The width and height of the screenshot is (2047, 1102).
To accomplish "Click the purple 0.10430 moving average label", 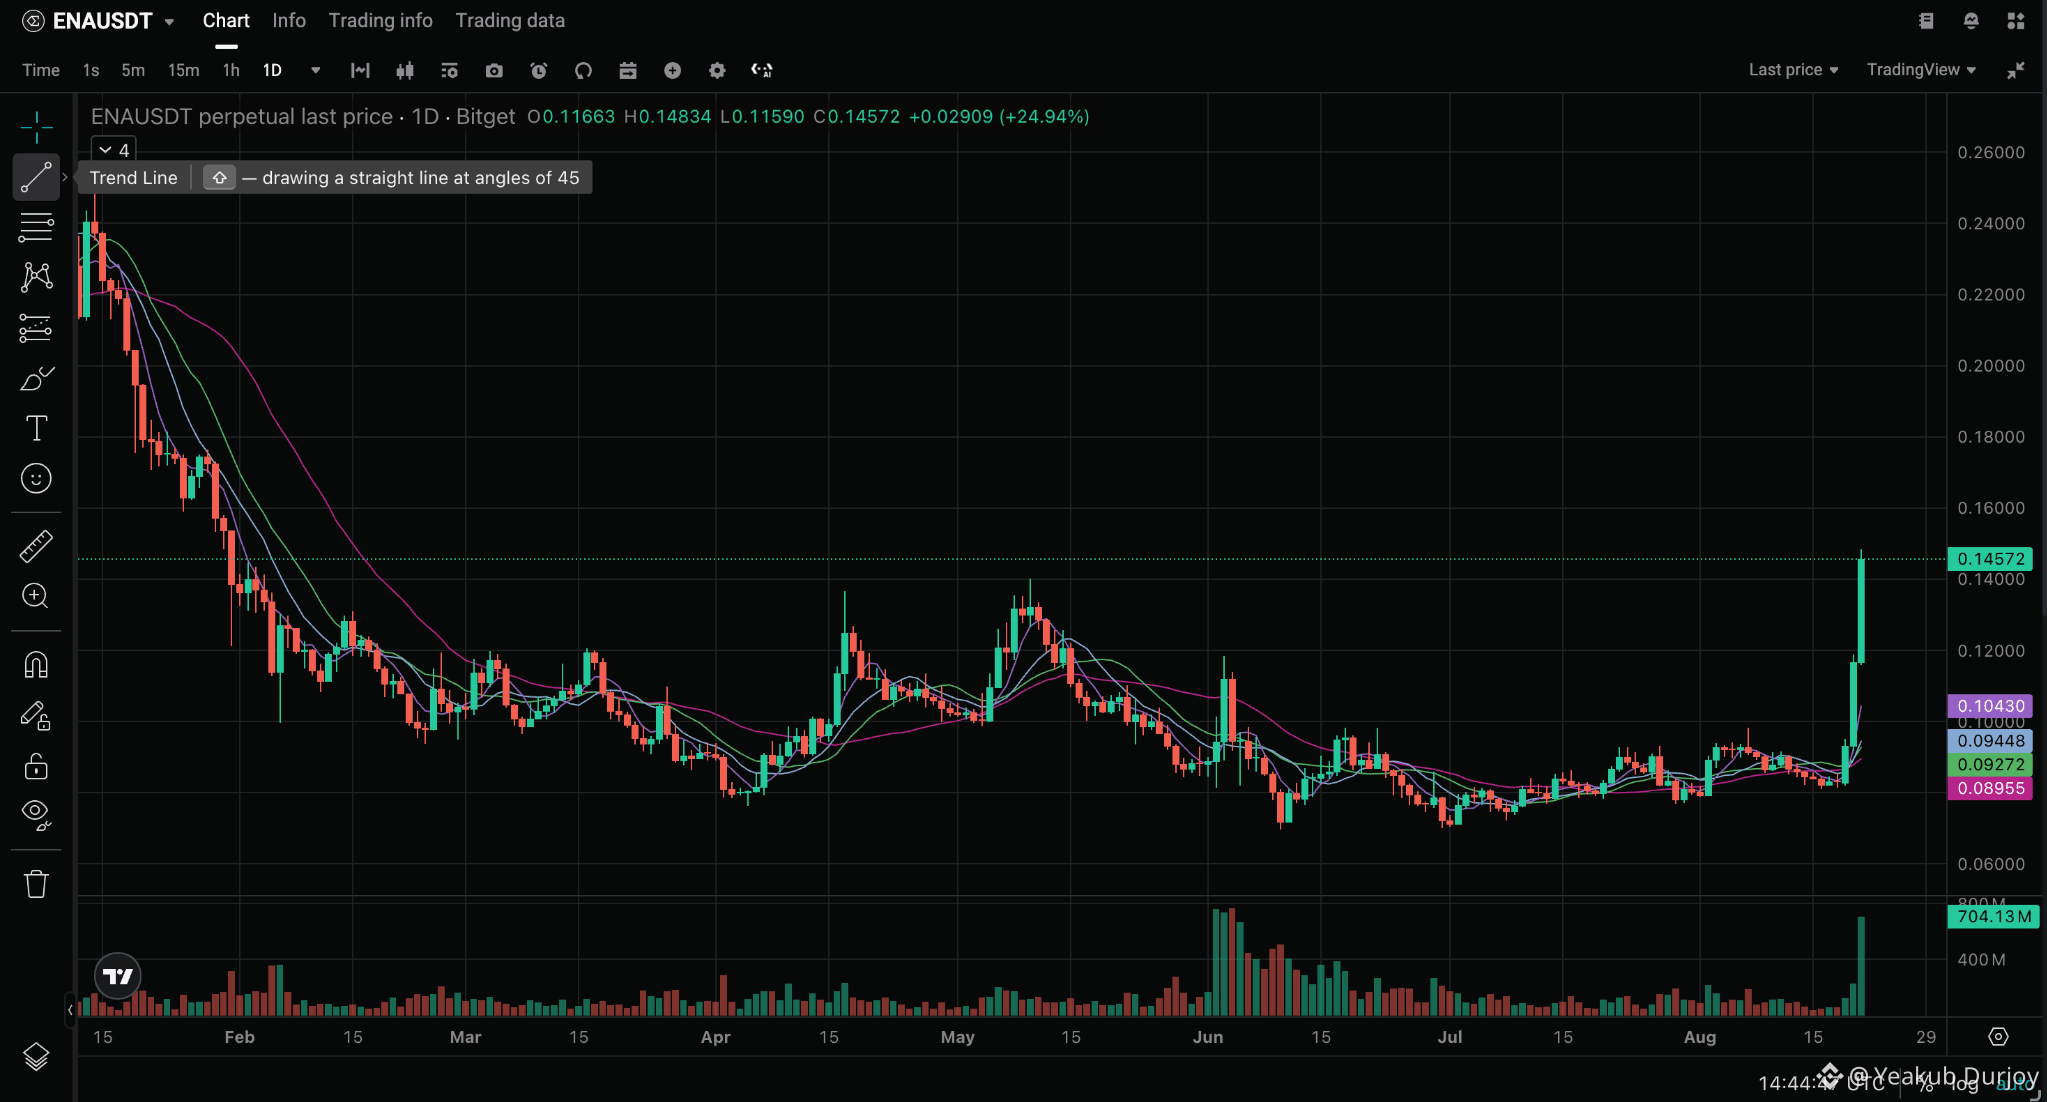I will (x=1990, y=706).
